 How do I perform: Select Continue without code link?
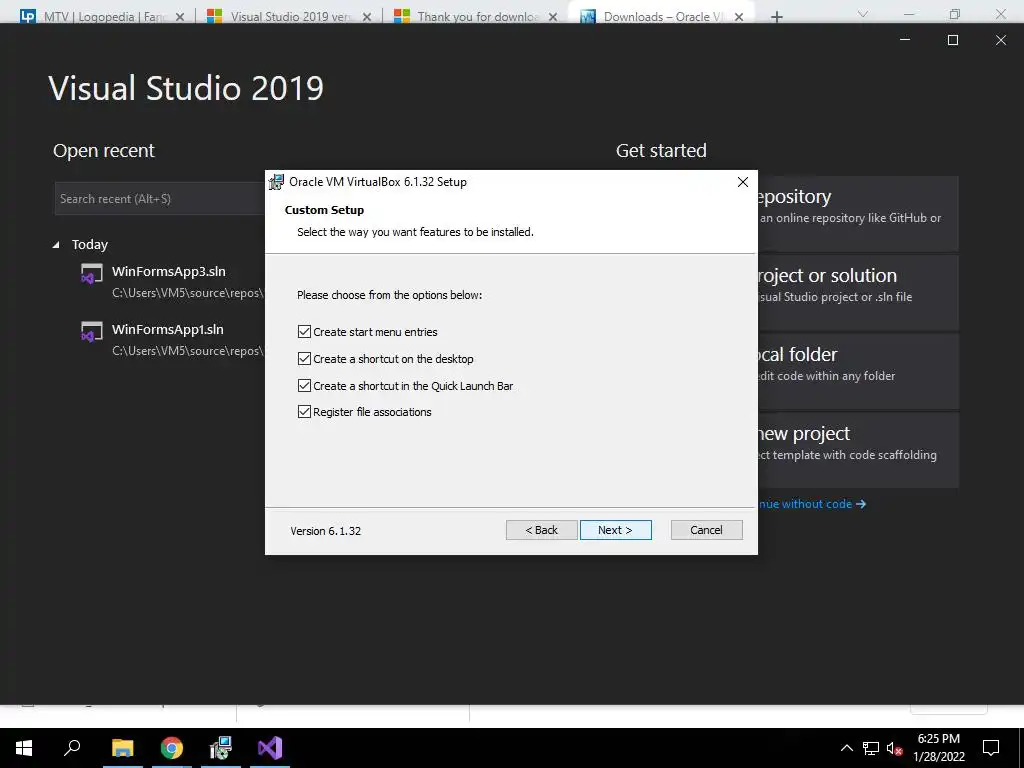(x=812, y=504)
